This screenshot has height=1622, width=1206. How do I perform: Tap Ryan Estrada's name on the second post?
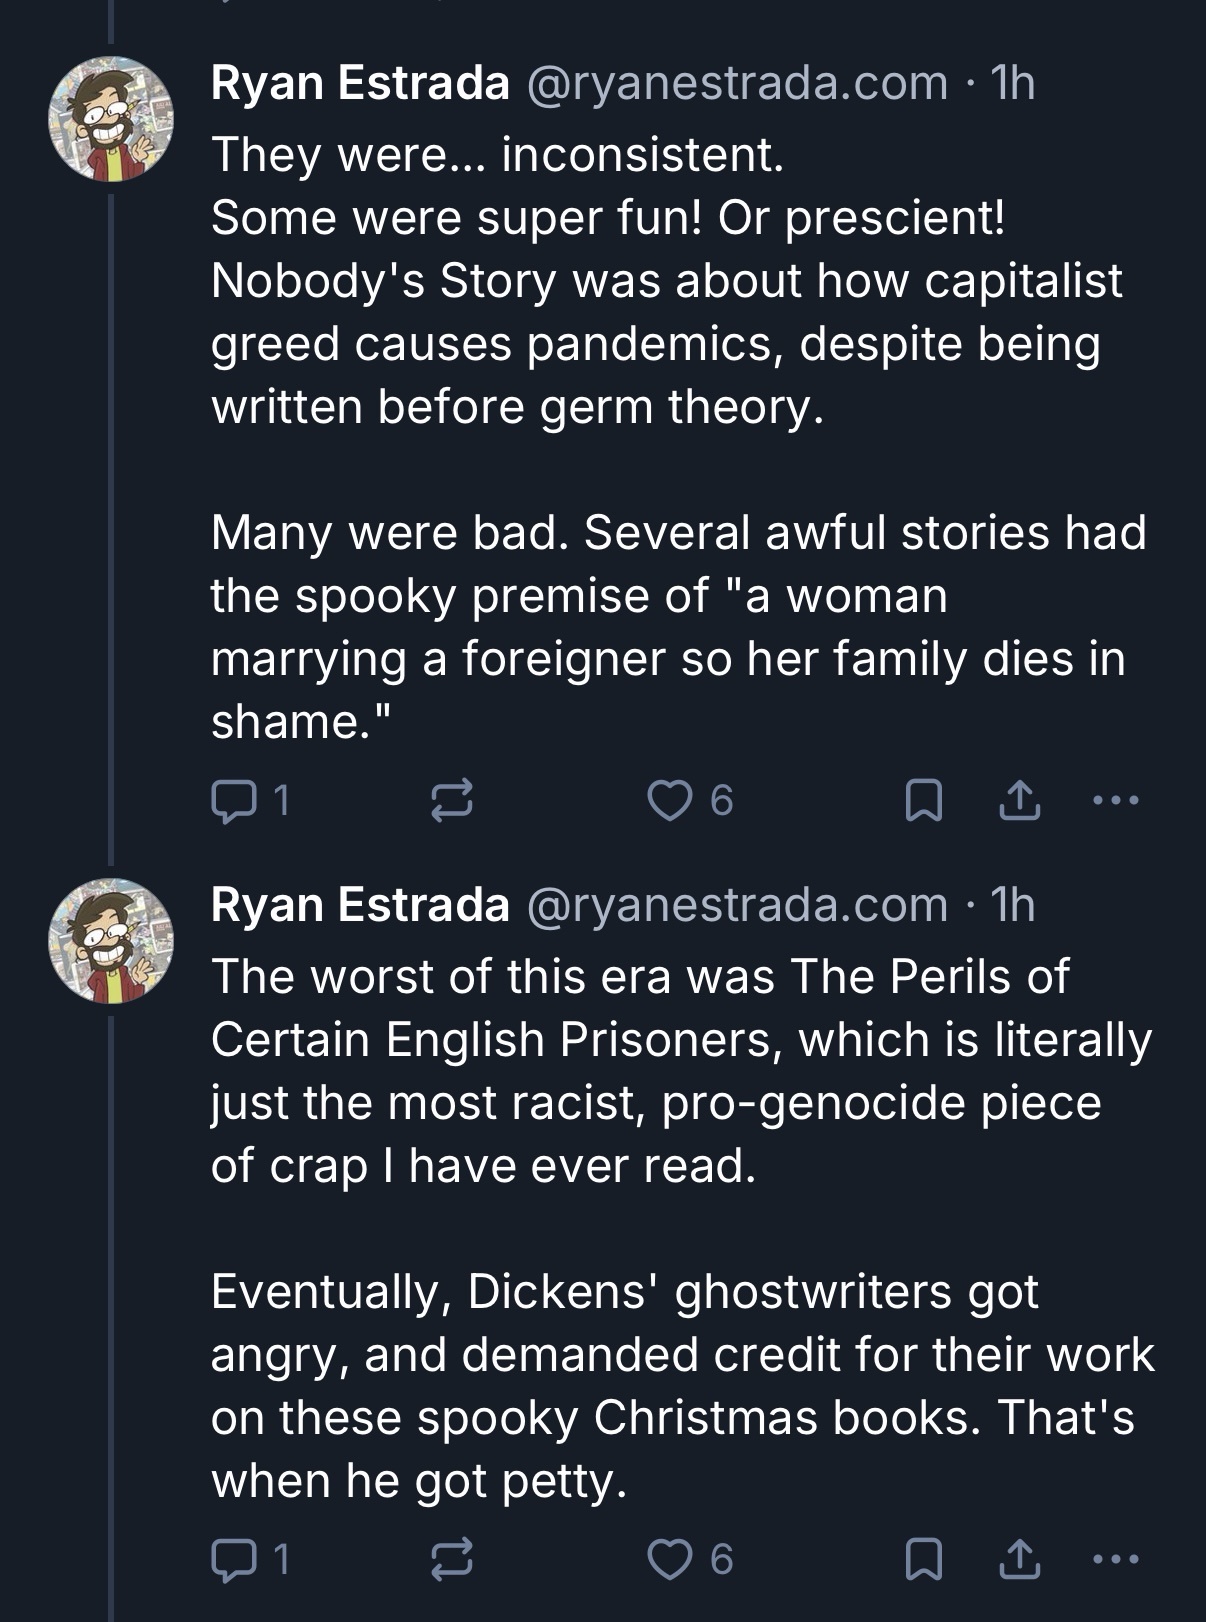pyautogui.click(x=360, y=904)
